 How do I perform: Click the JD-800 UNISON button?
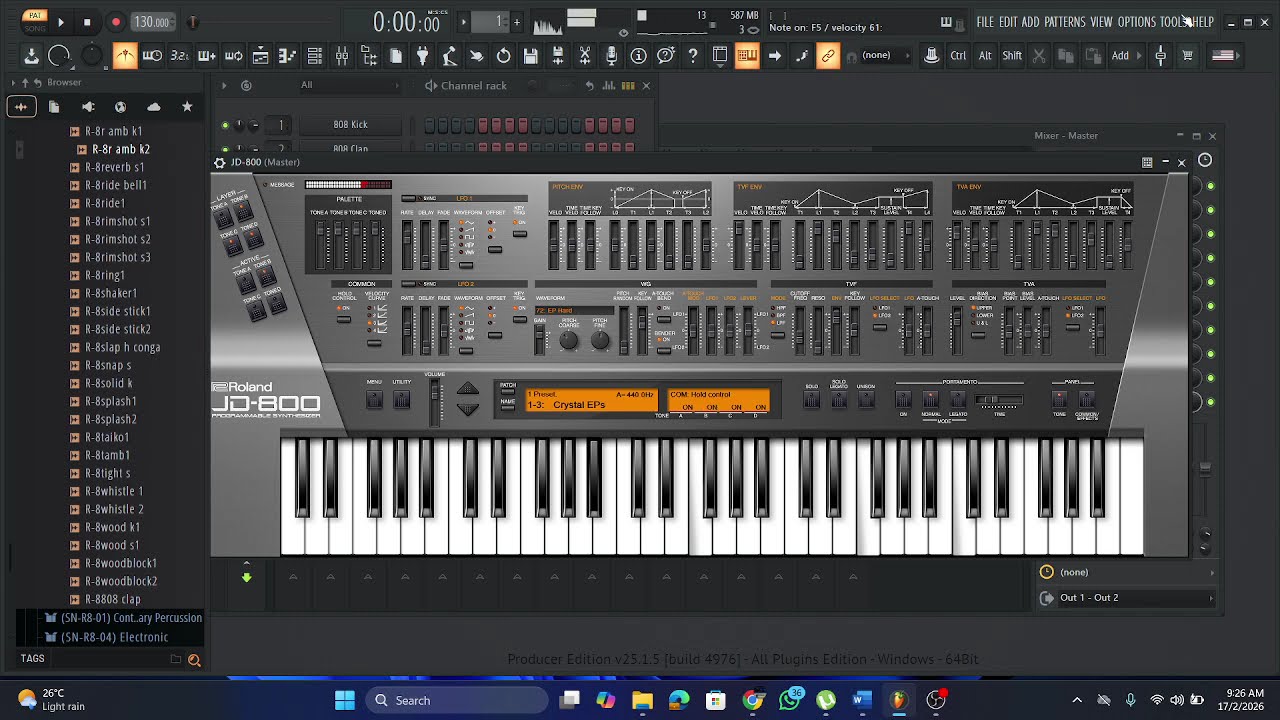(x=866, y=400)
